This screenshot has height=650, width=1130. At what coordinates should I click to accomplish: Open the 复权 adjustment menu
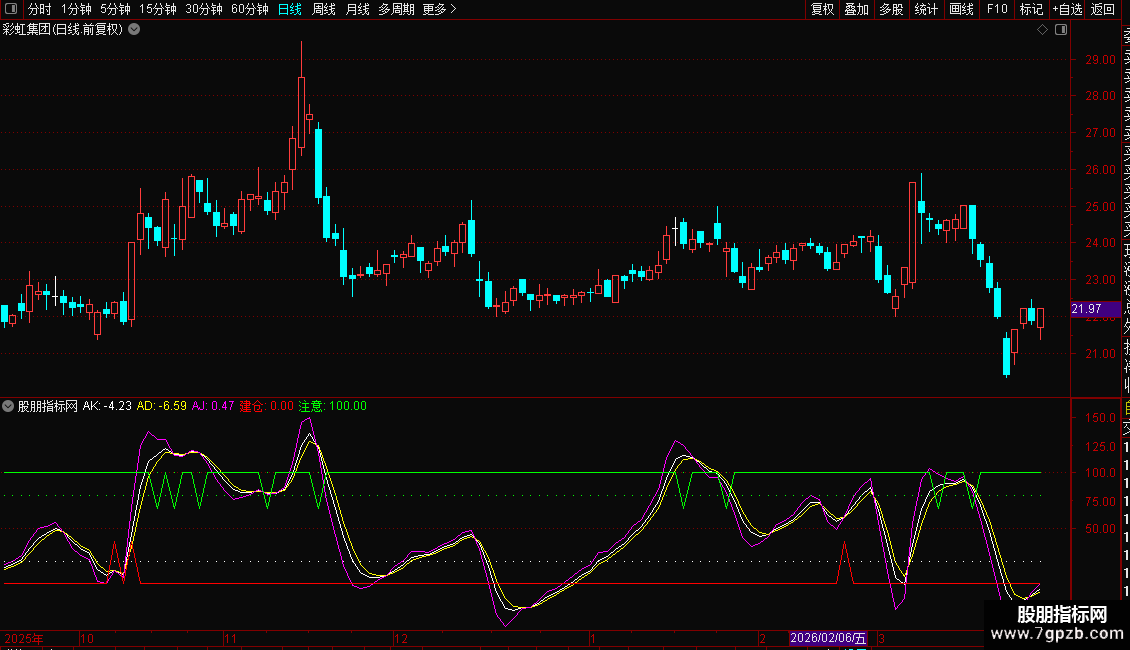tap(822, 9)
